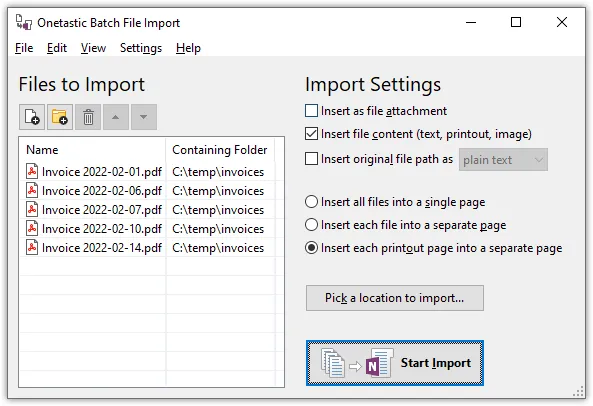Click the Add File icon
This screenshot has height=406, width=593.
click(x=32, y=117)
